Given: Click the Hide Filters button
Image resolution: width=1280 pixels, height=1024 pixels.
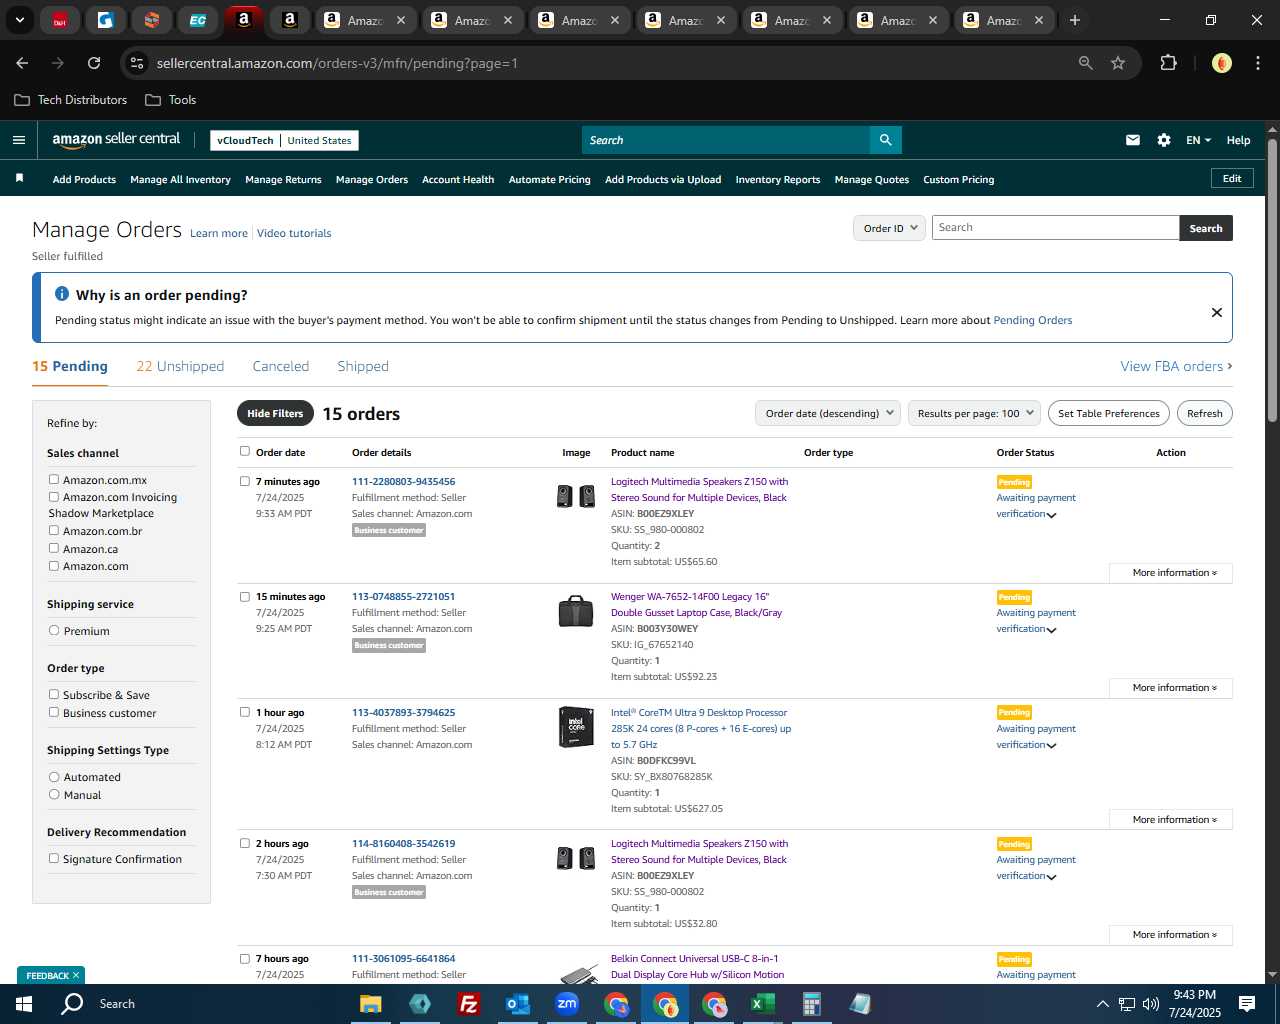Looking at the screenshot, I should 275,413.
